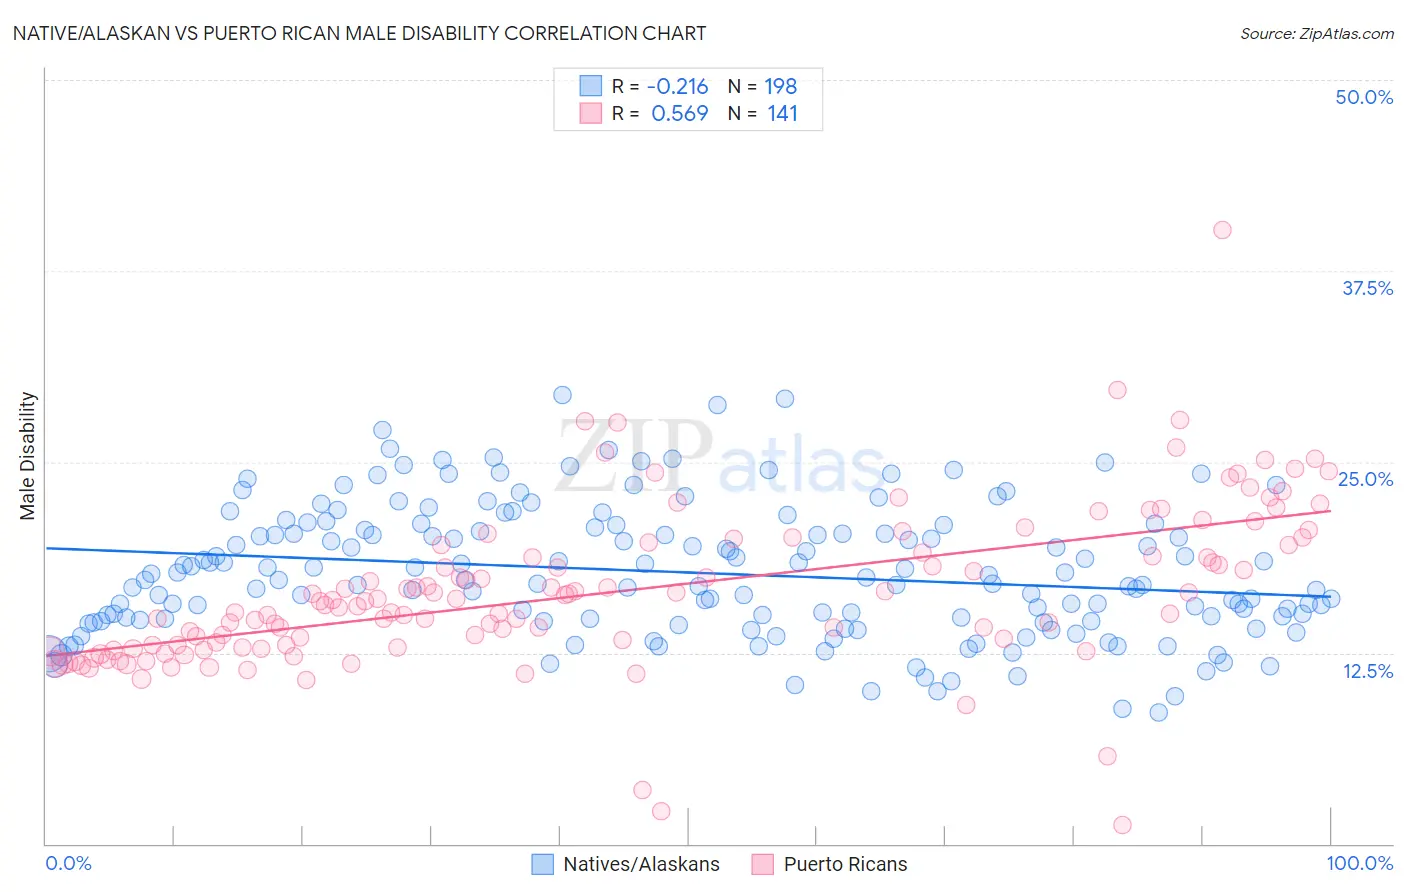Click the blue swatch beside R = -0.216
Screen dimensions: 1406x892
click(590, 86)
